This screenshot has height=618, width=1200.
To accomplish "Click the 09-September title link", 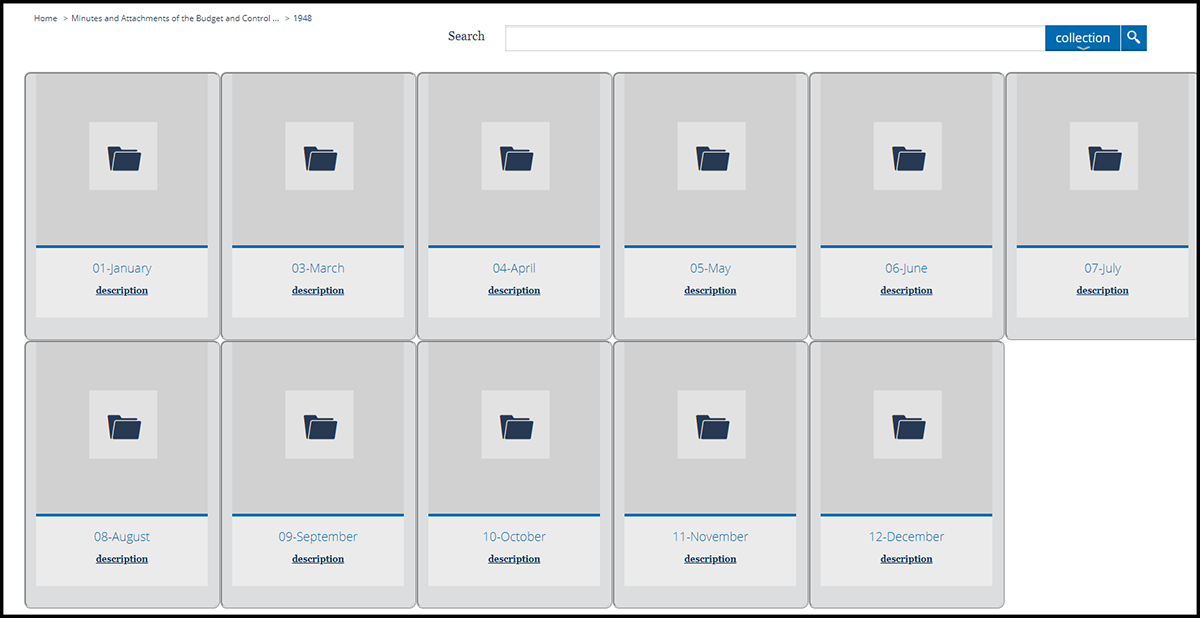I will pos(318,537).
